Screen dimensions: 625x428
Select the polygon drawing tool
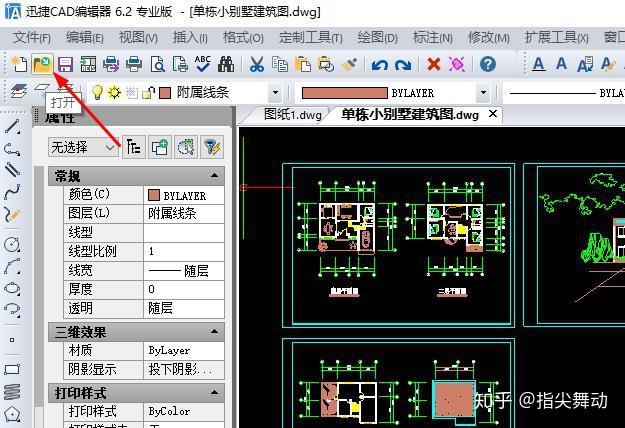(x=12, y=414)
